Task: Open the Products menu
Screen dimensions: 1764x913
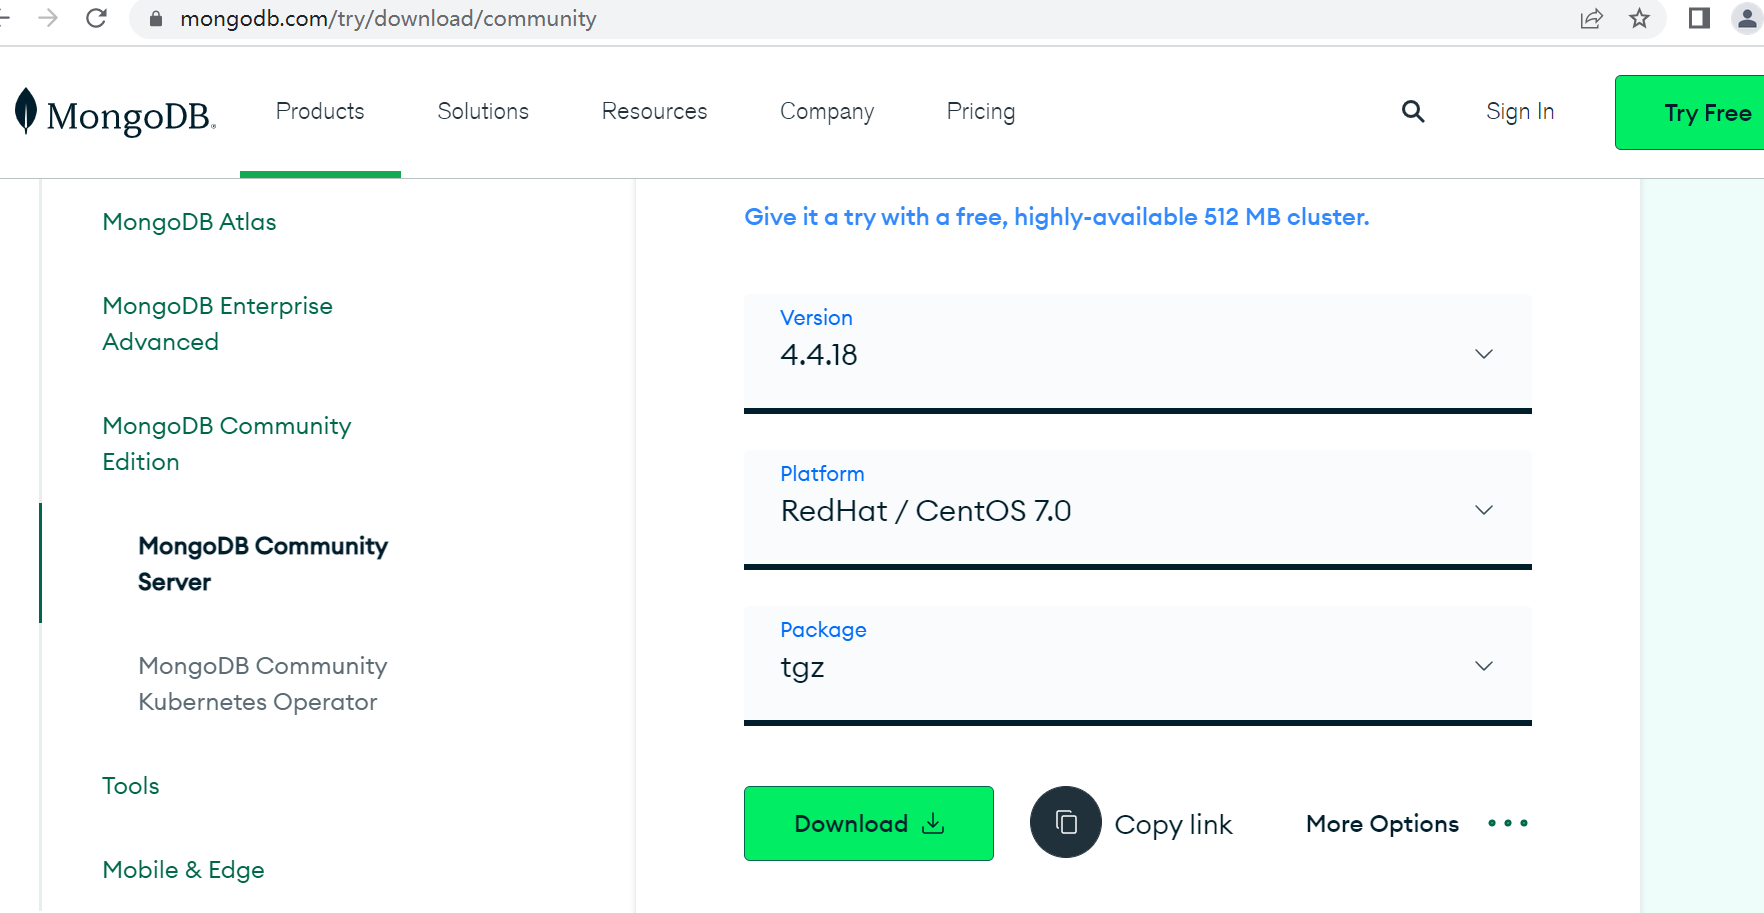Action: [x=320, y=111]
